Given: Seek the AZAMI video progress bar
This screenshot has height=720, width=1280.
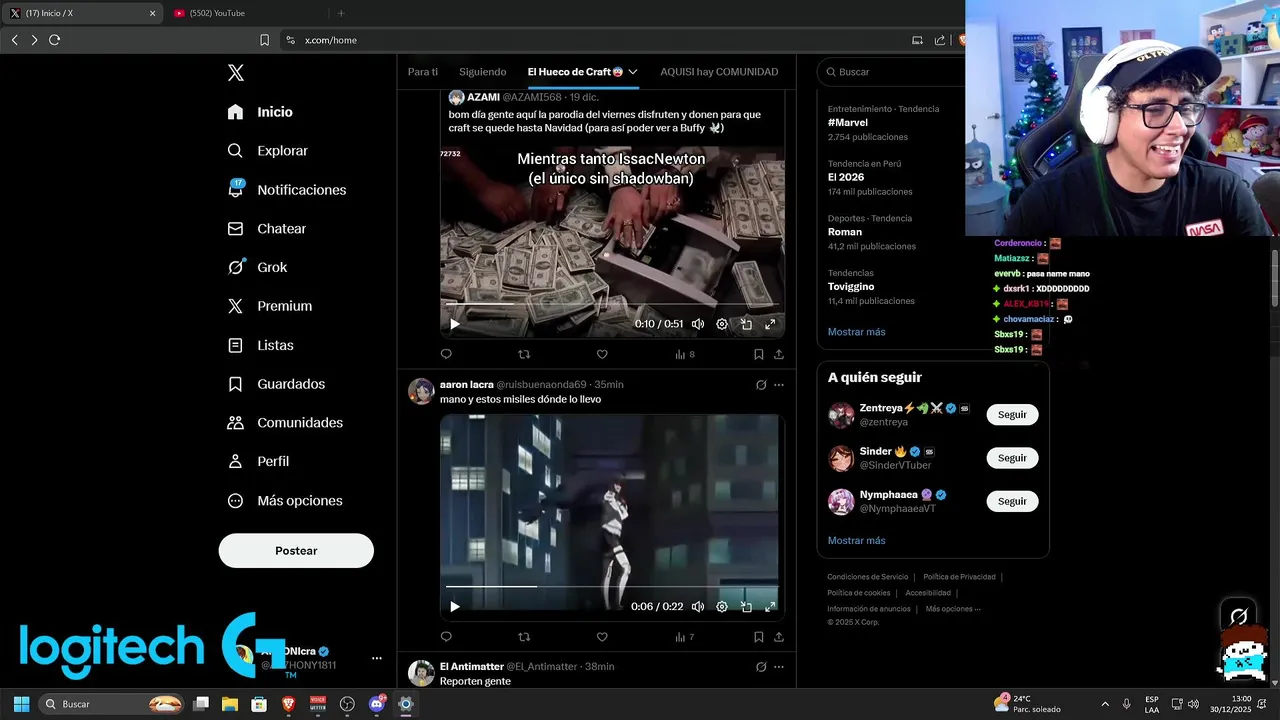Looking at the screenshot, I should pos(612,304).
